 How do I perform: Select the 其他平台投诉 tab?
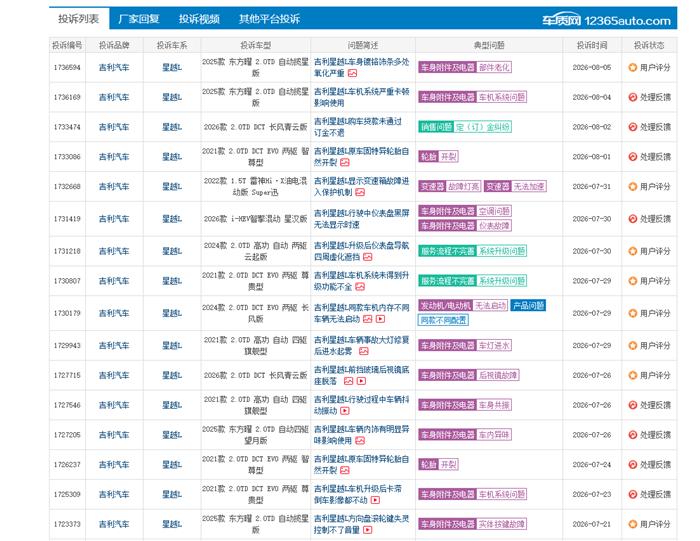tap(269, 19)
